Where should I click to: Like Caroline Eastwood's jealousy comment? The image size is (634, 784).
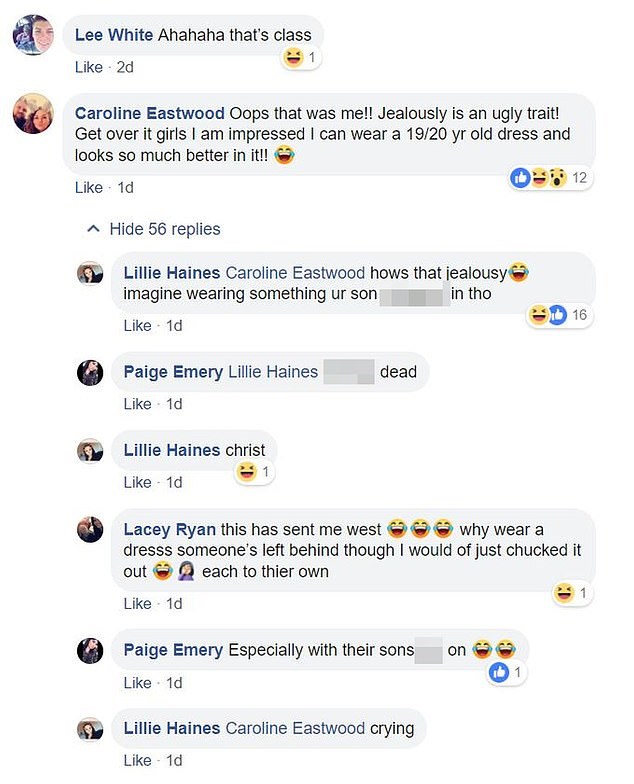(x=88, y=187)
